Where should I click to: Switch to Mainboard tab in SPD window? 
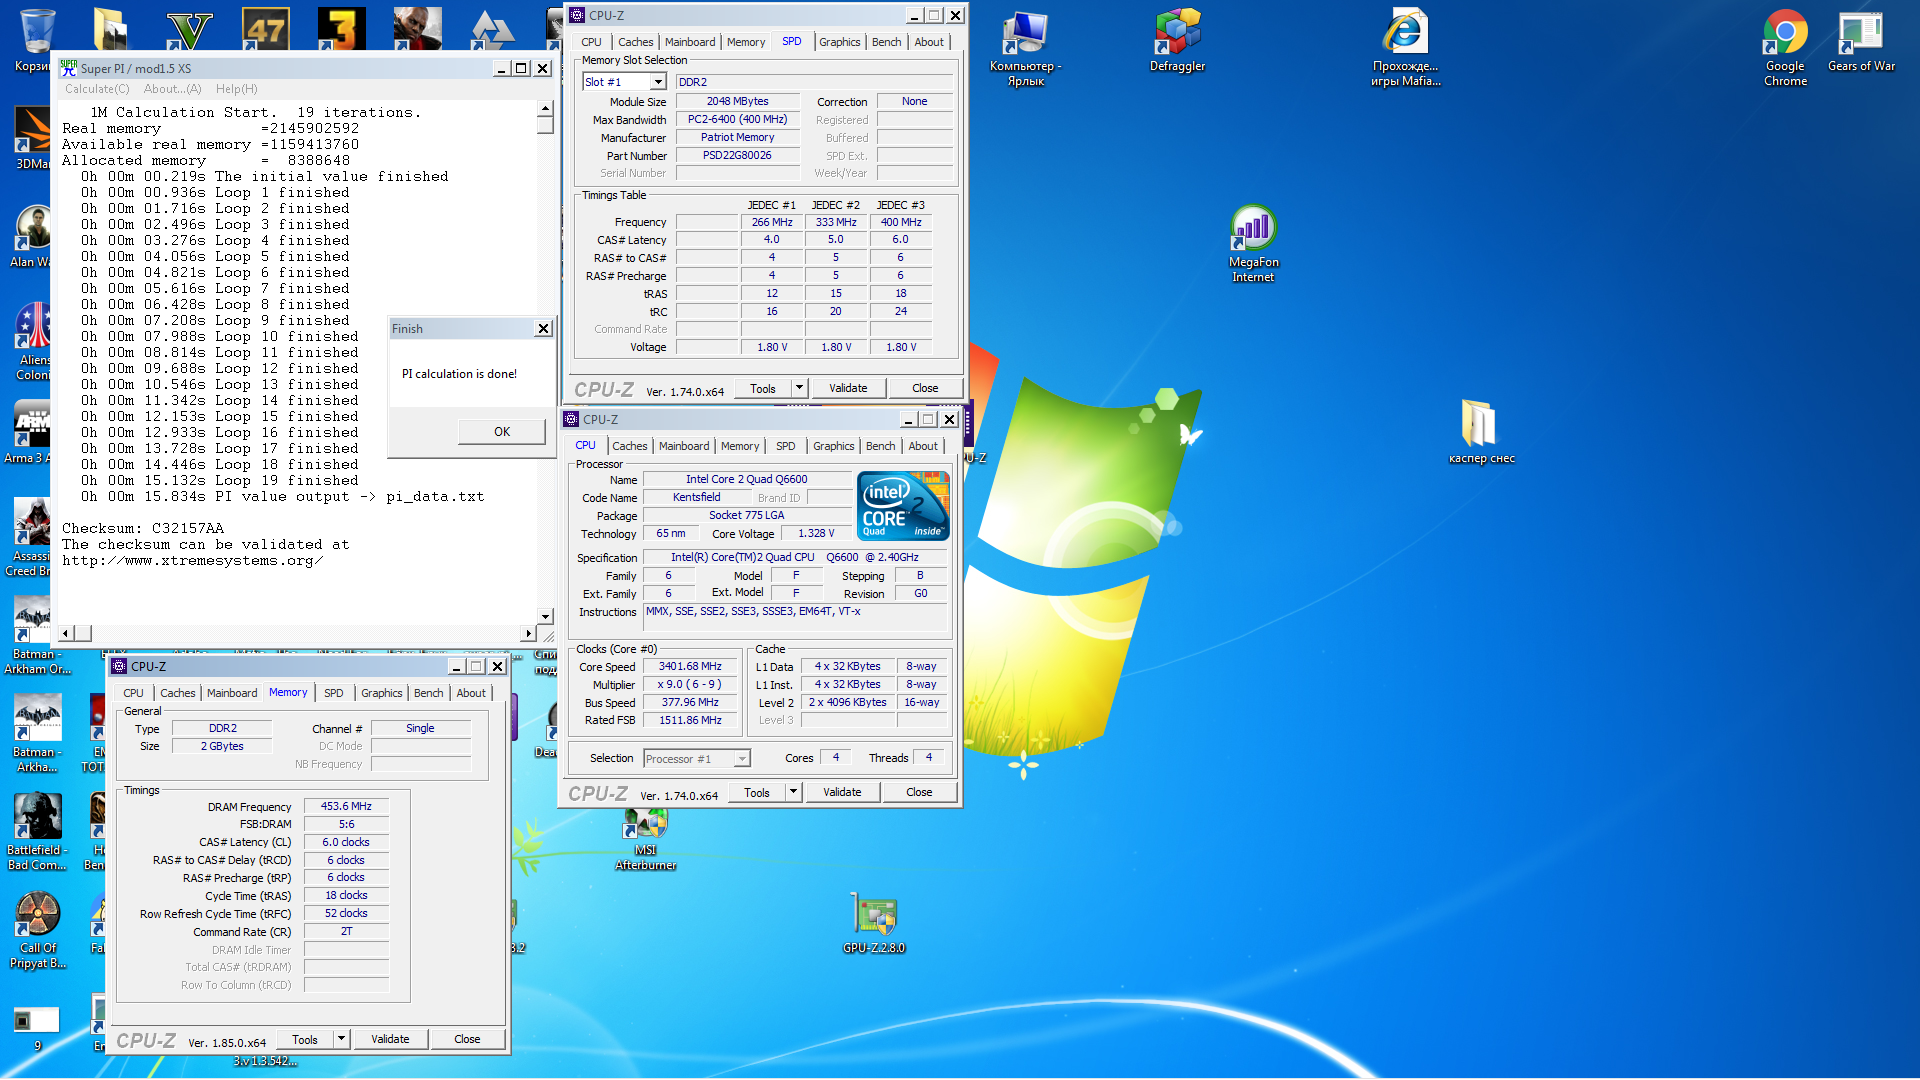coord(690,42)
